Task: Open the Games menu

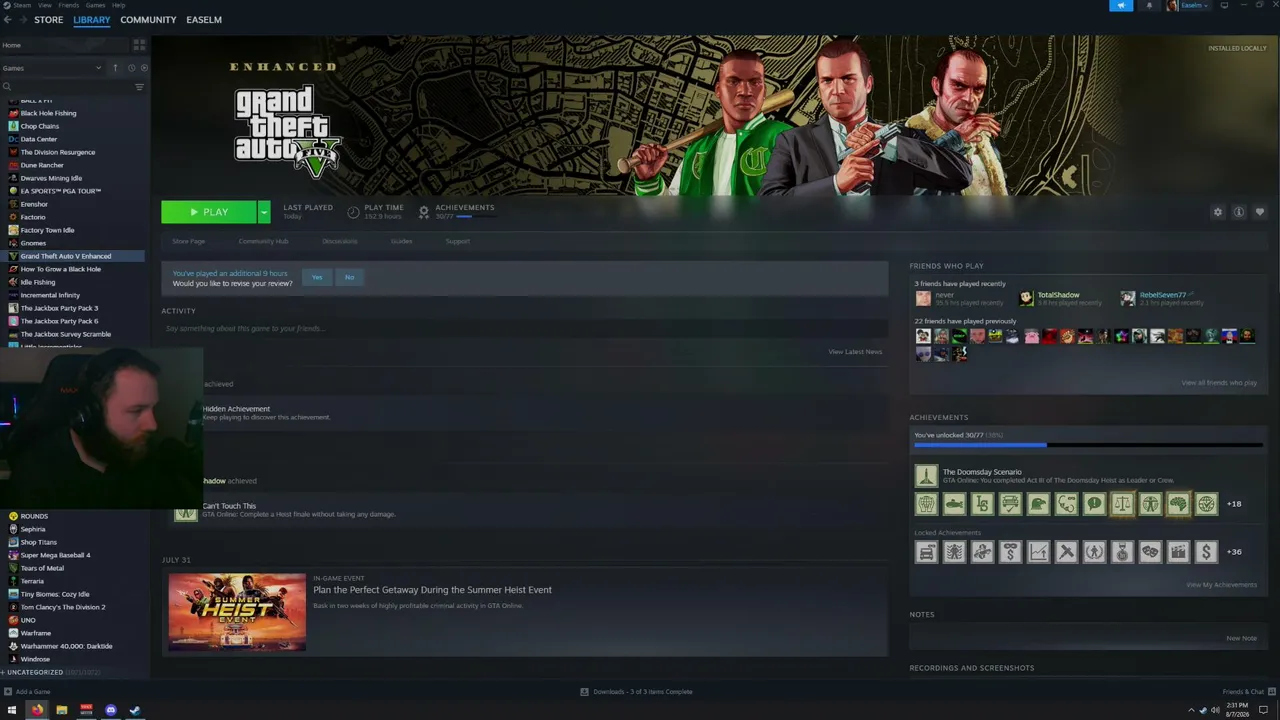Action: click(x=96, y=5)
